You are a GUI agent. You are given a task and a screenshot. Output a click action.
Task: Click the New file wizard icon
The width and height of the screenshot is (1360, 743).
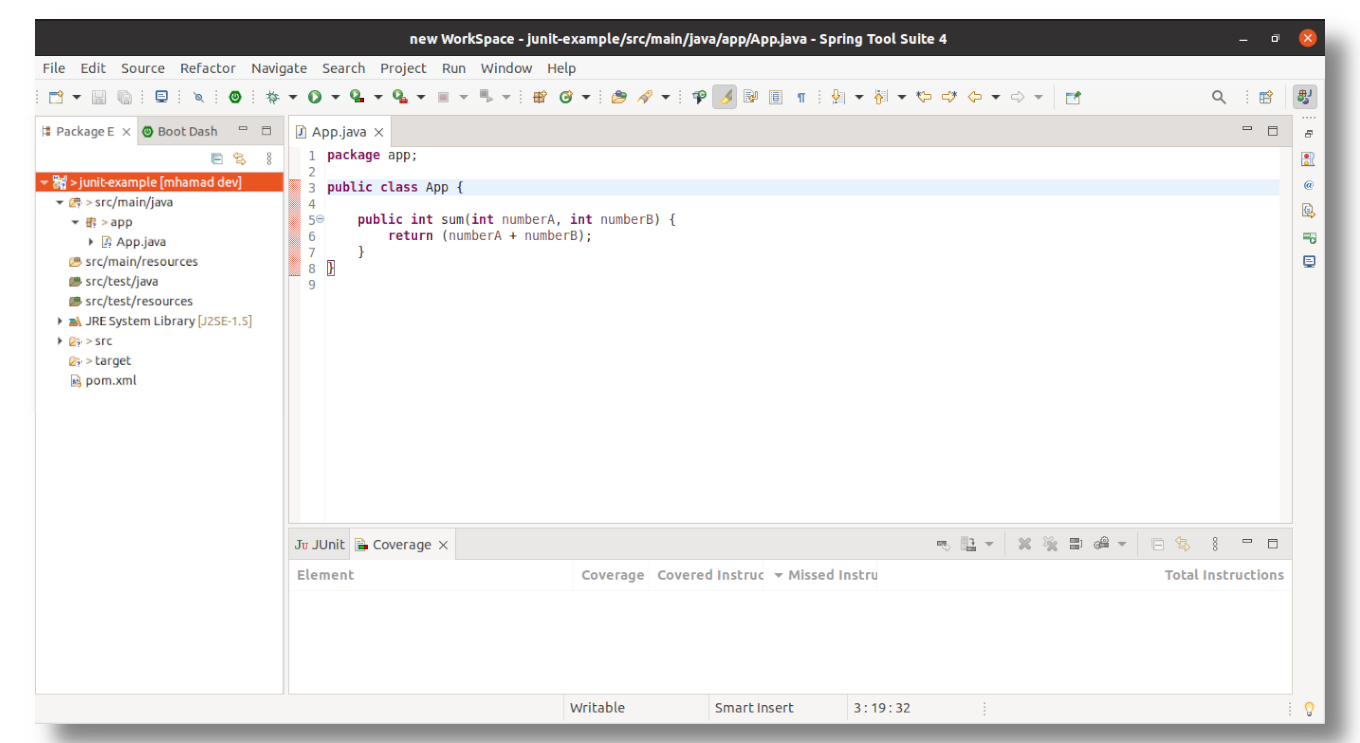[56, 97]
